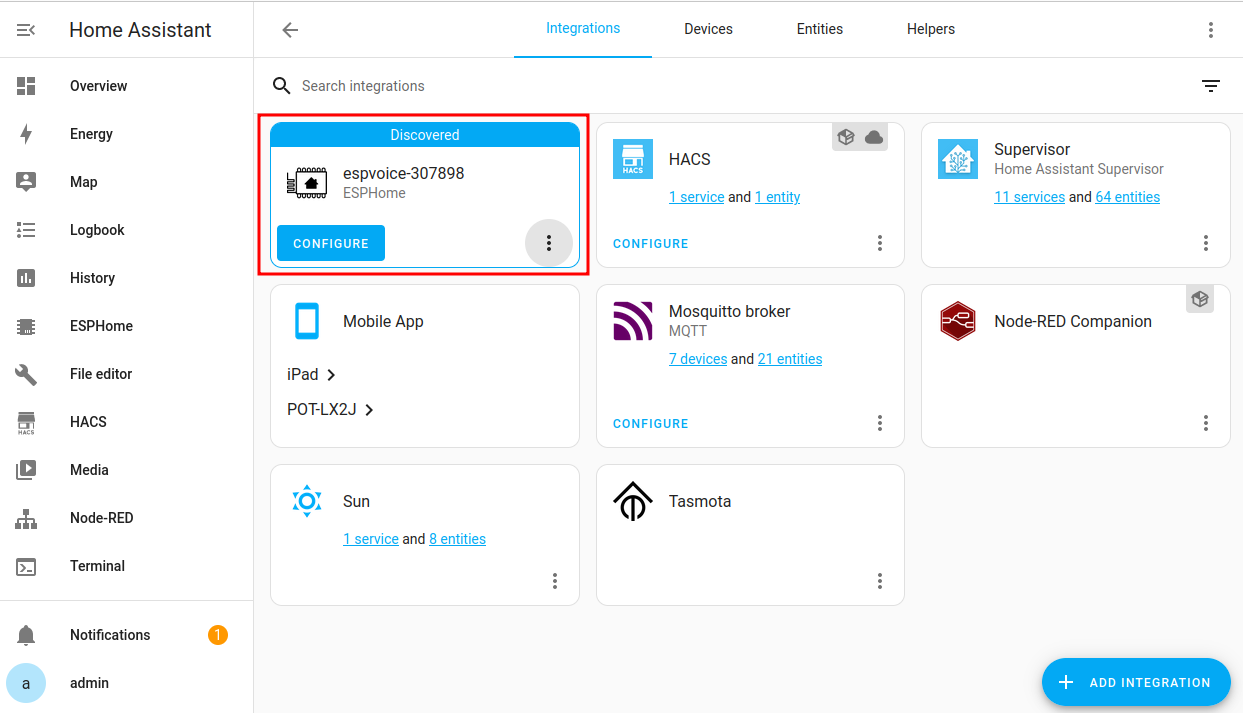Go to Map in sidebar
The image size is (1243, 713).
click(126, 182)
